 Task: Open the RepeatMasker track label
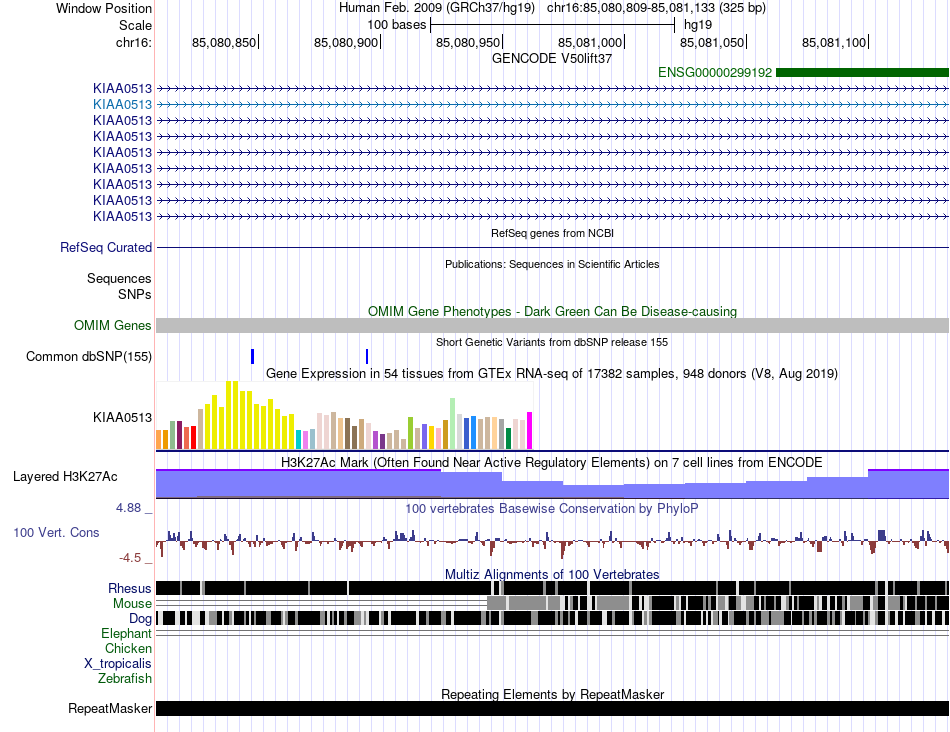tap(110, 708)
